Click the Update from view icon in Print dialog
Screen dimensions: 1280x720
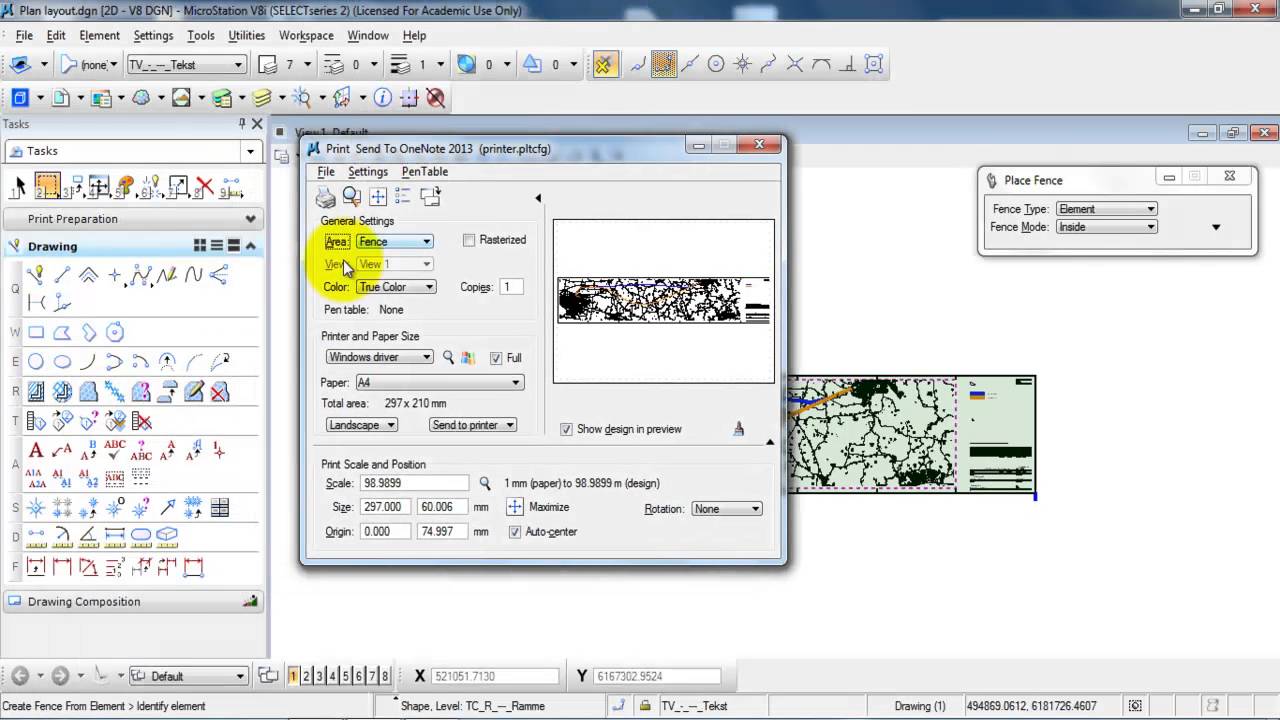coord(430,197)
